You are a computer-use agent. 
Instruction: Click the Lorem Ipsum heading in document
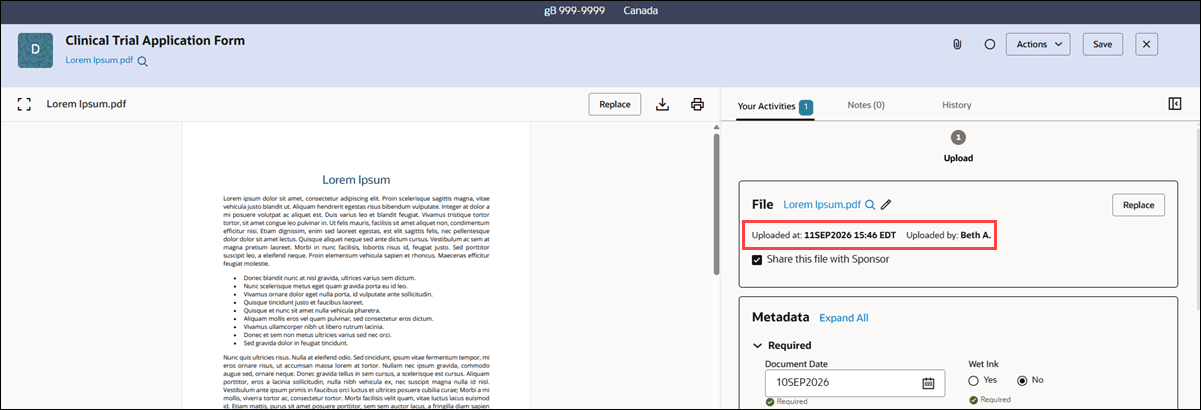coord(355,180)
